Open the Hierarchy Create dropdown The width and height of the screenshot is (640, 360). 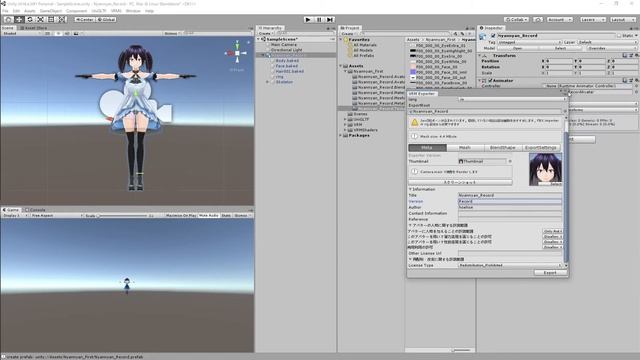(x=266, y=33)
